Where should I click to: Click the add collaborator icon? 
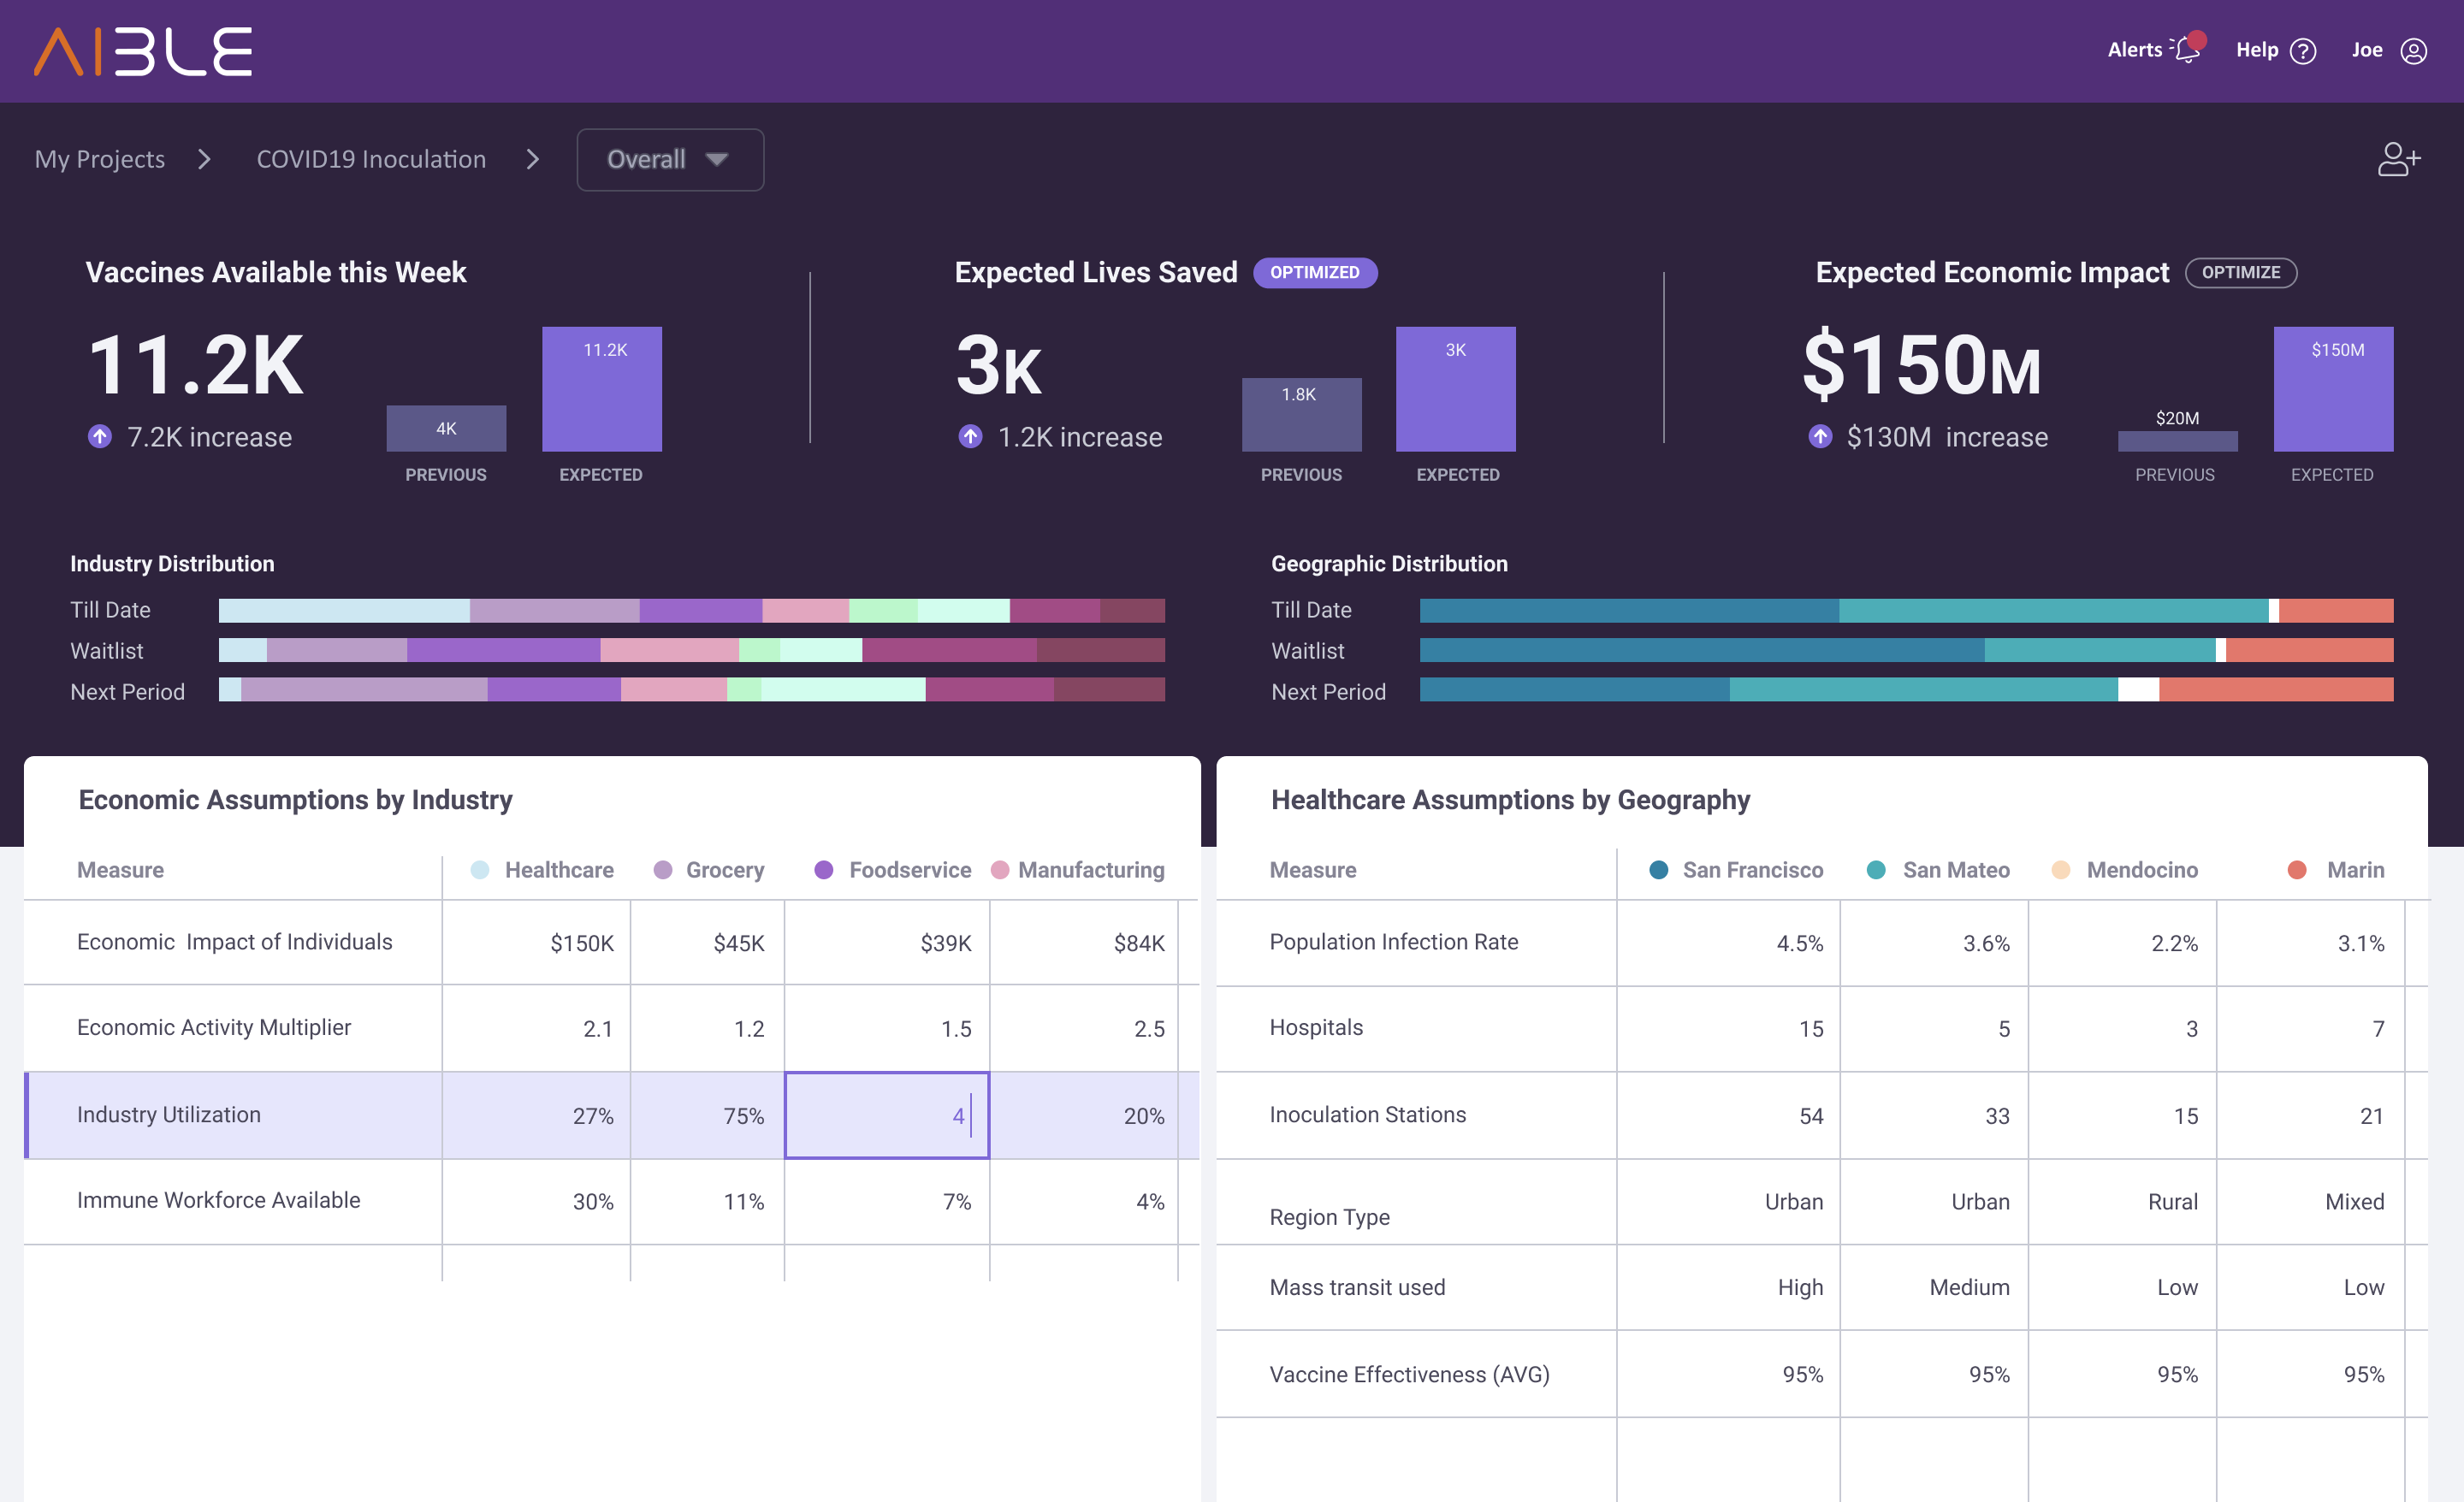(x=2399, y=159)
